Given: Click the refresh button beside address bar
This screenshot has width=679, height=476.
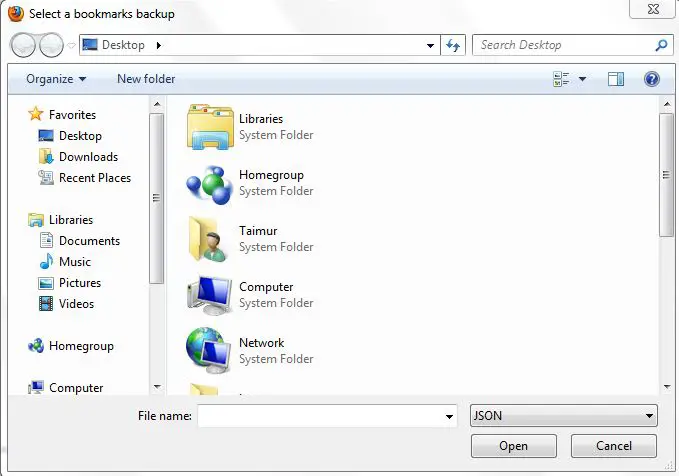Looking at the screenshot, I should click(453, 45).
